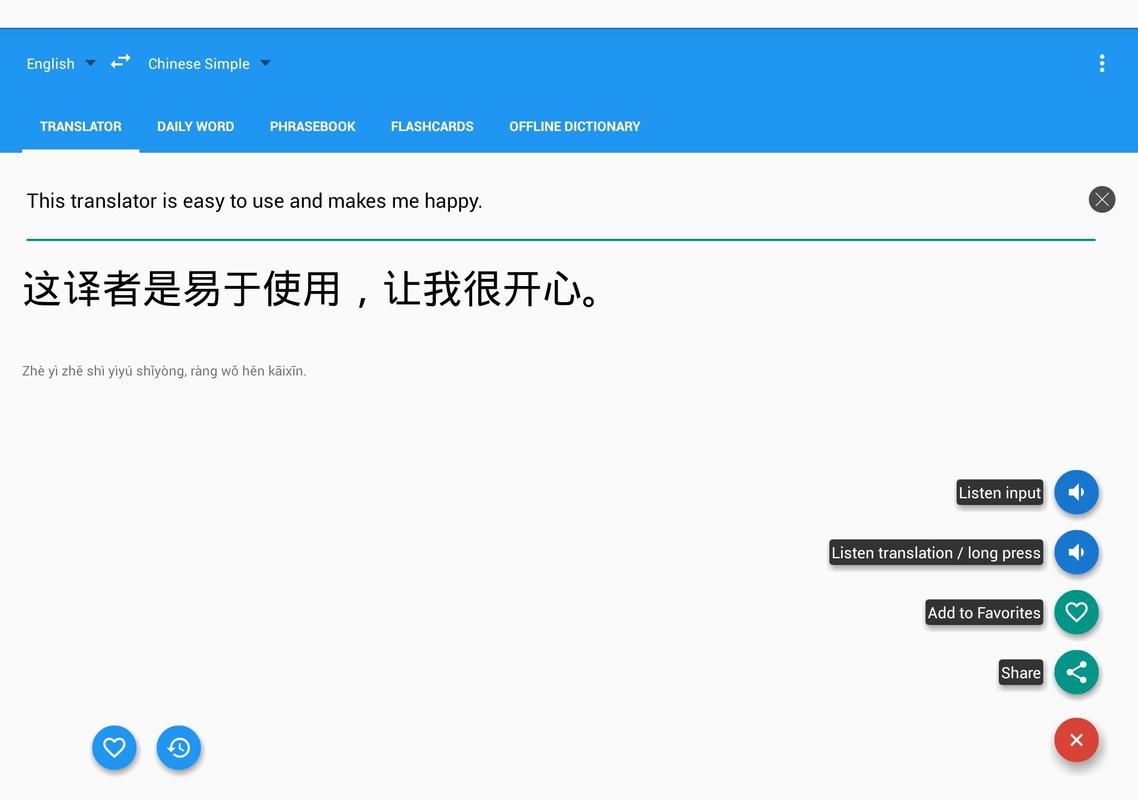Open favorites via bottom blue heart button
Viewport: 1138px width, 800px height.
coord(114,747)
